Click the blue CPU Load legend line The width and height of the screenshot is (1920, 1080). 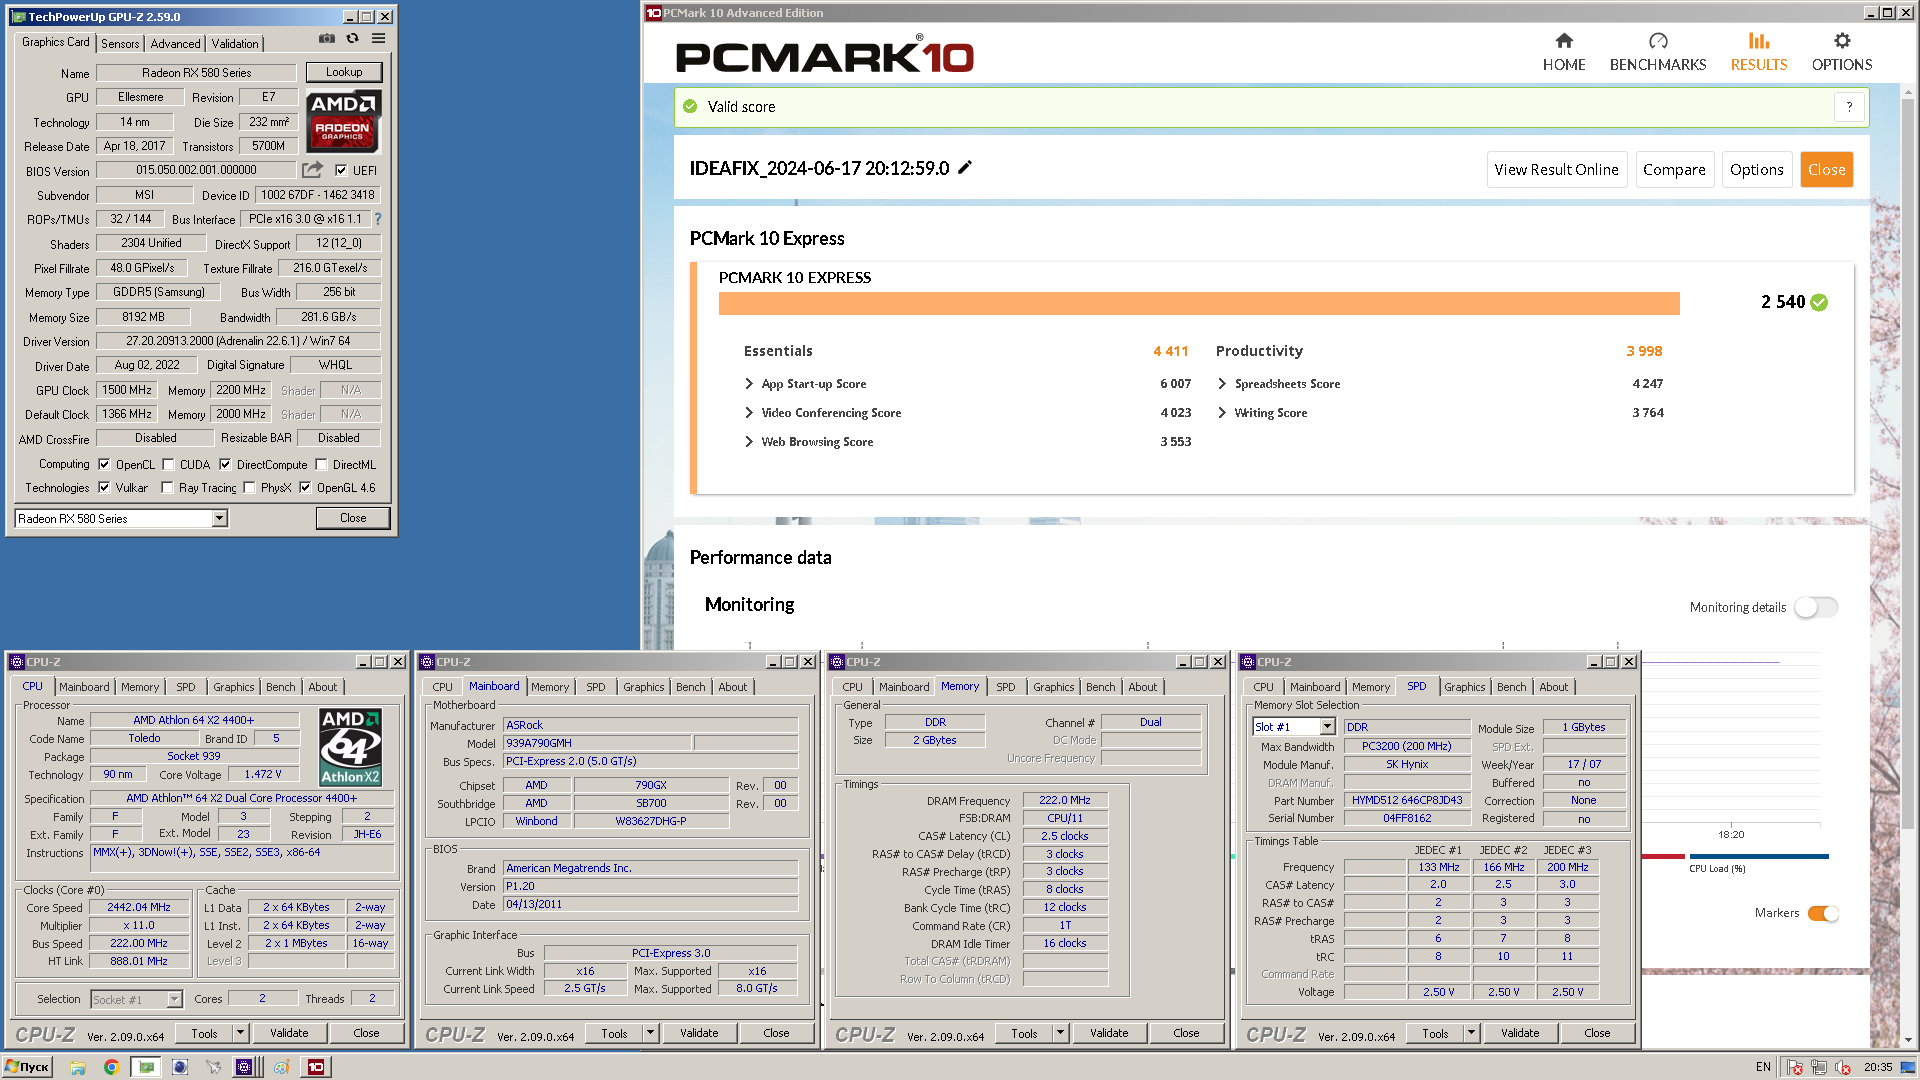point(1759,856)
